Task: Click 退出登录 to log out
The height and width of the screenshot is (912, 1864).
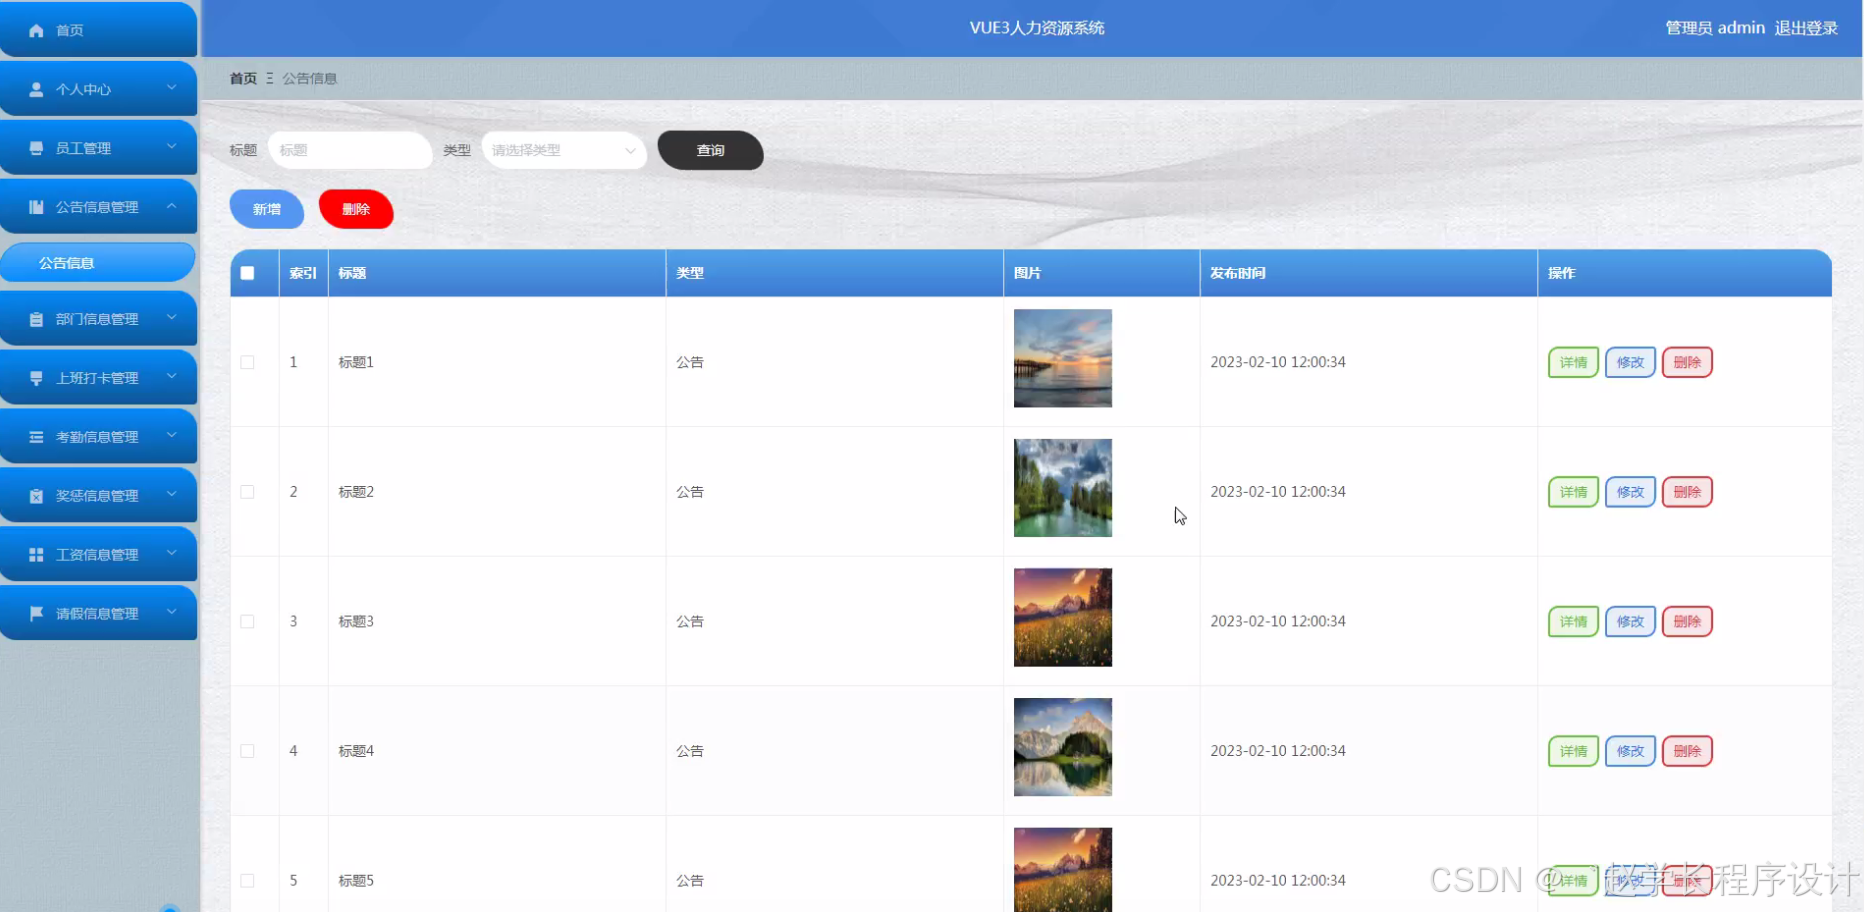Action: coord(1806,28)
